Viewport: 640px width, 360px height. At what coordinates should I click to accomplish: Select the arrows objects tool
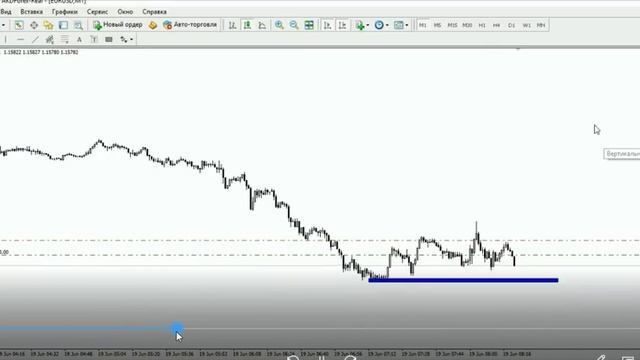pyautogui.click(x=124, y=40)
